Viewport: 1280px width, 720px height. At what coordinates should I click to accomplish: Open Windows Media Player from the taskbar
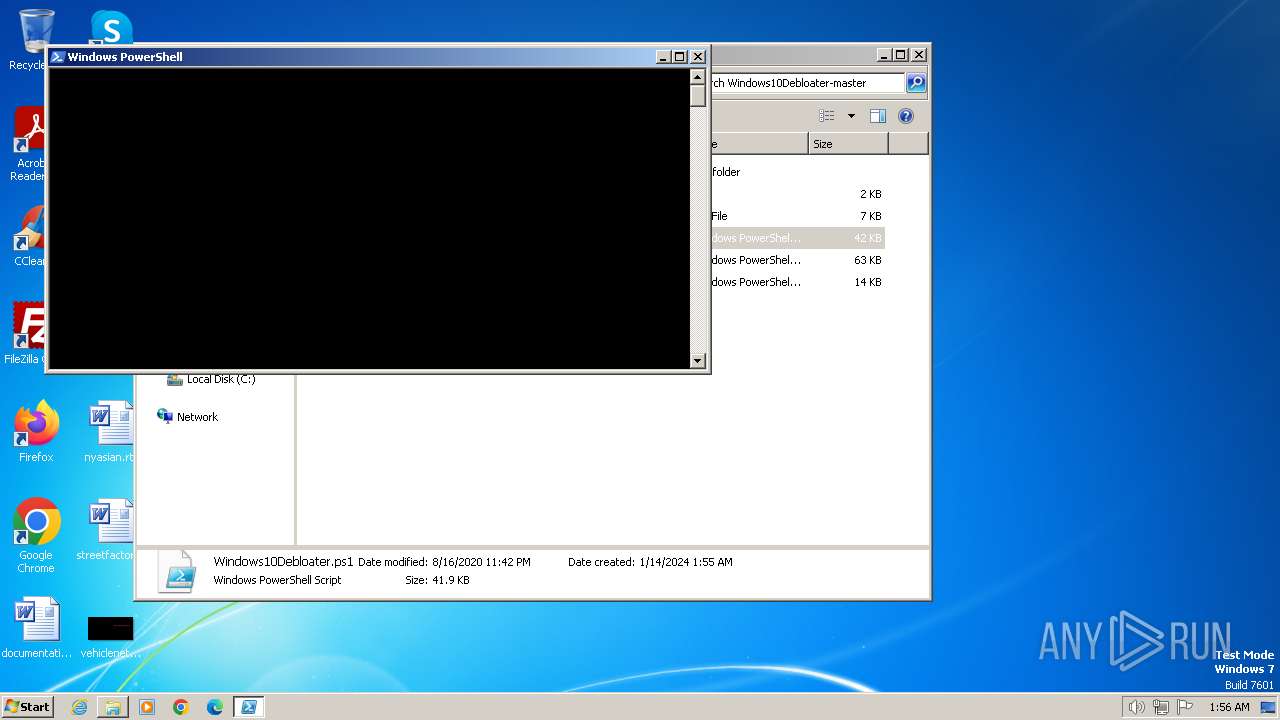click(147, 707)
